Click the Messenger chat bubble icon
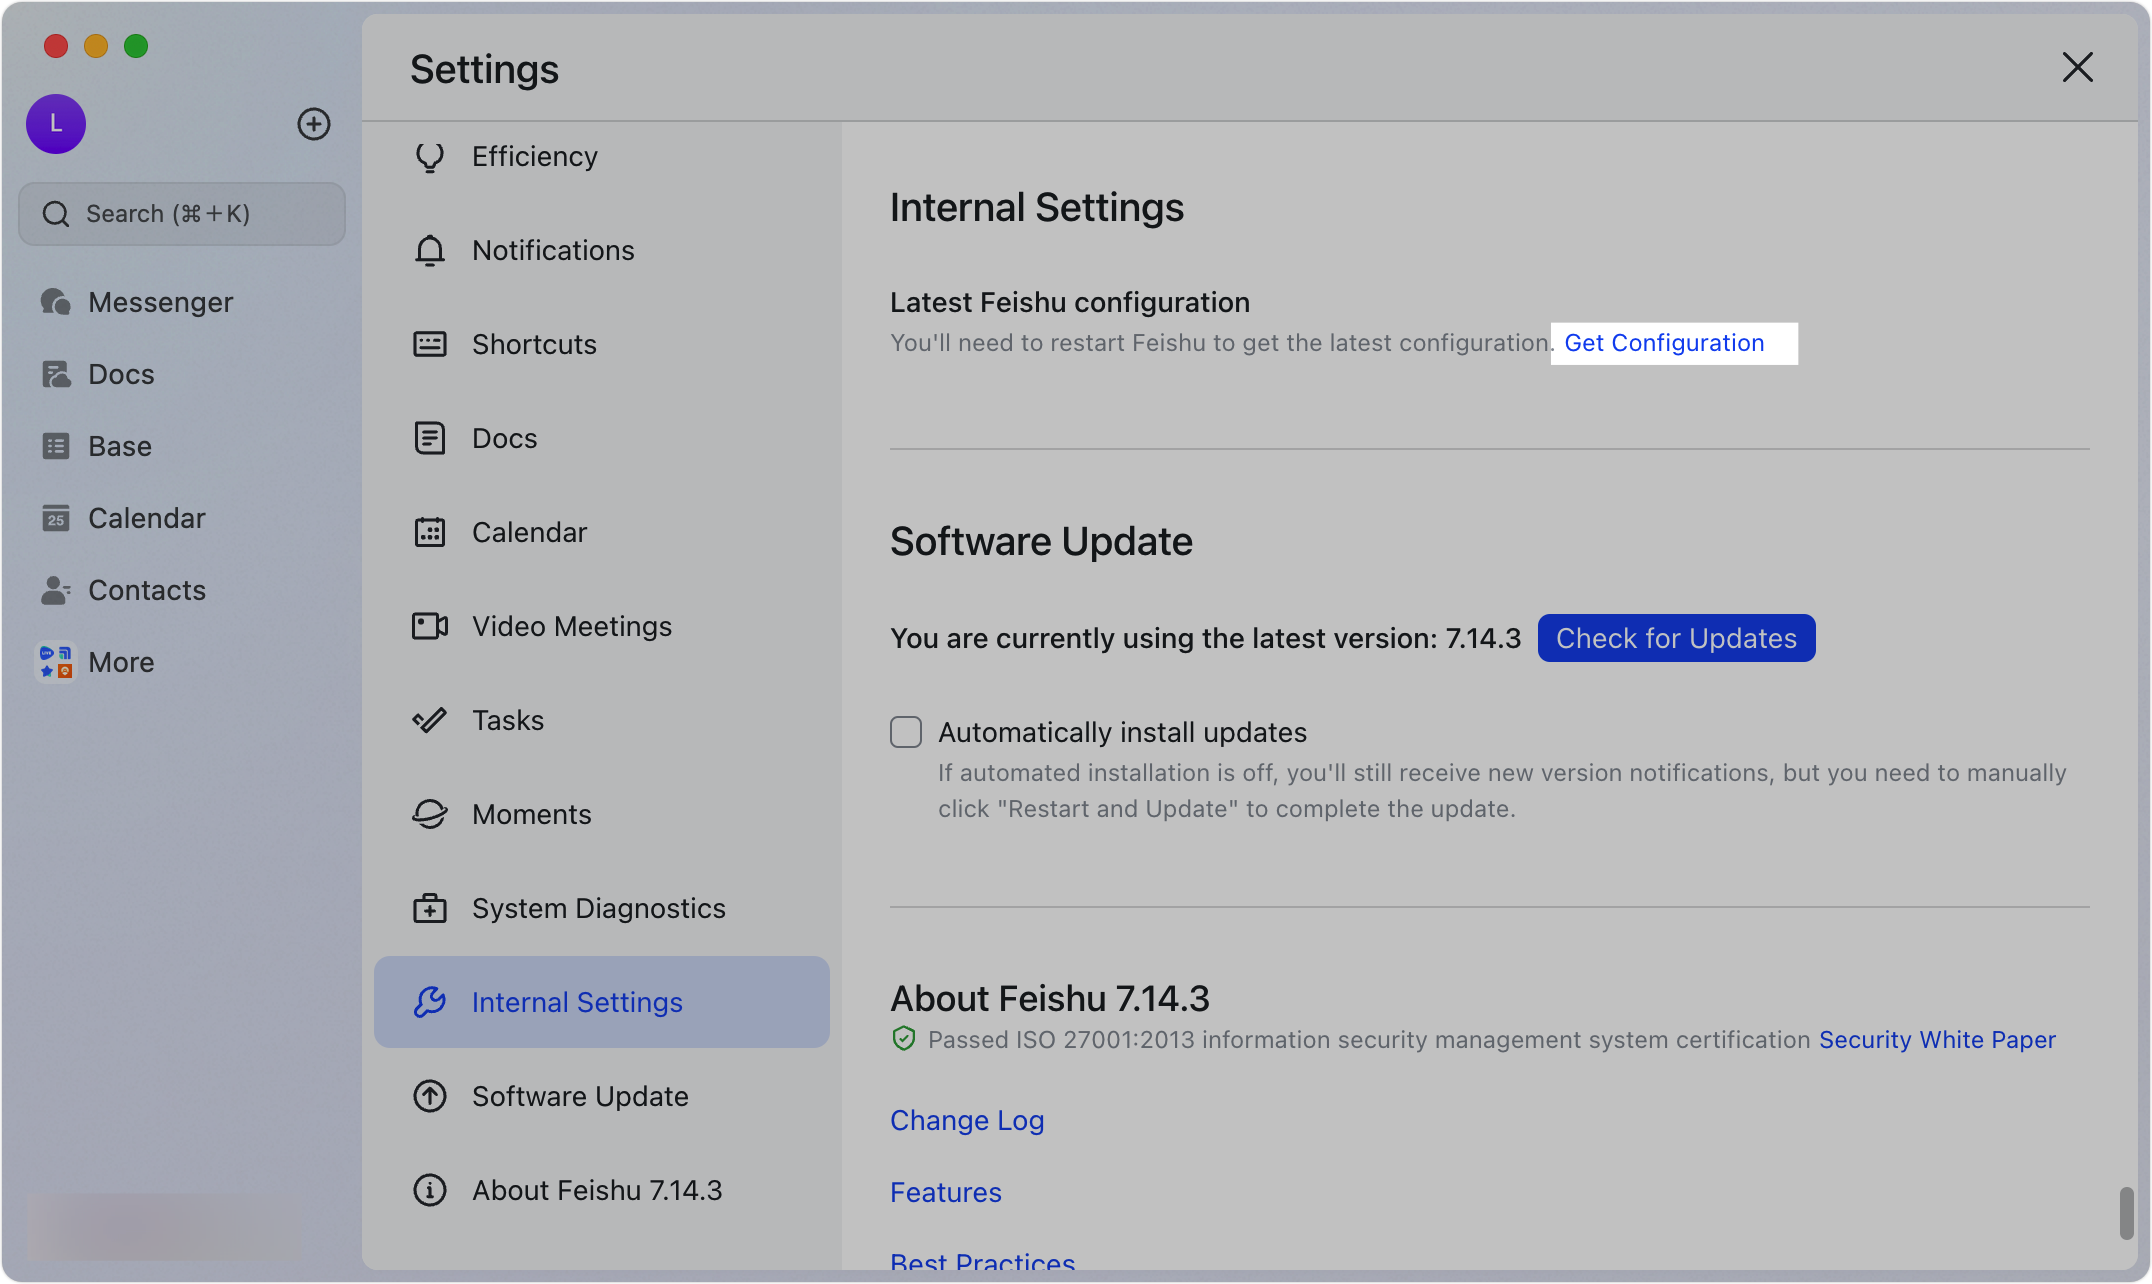2152x1284 pixels. coord(55,302)
